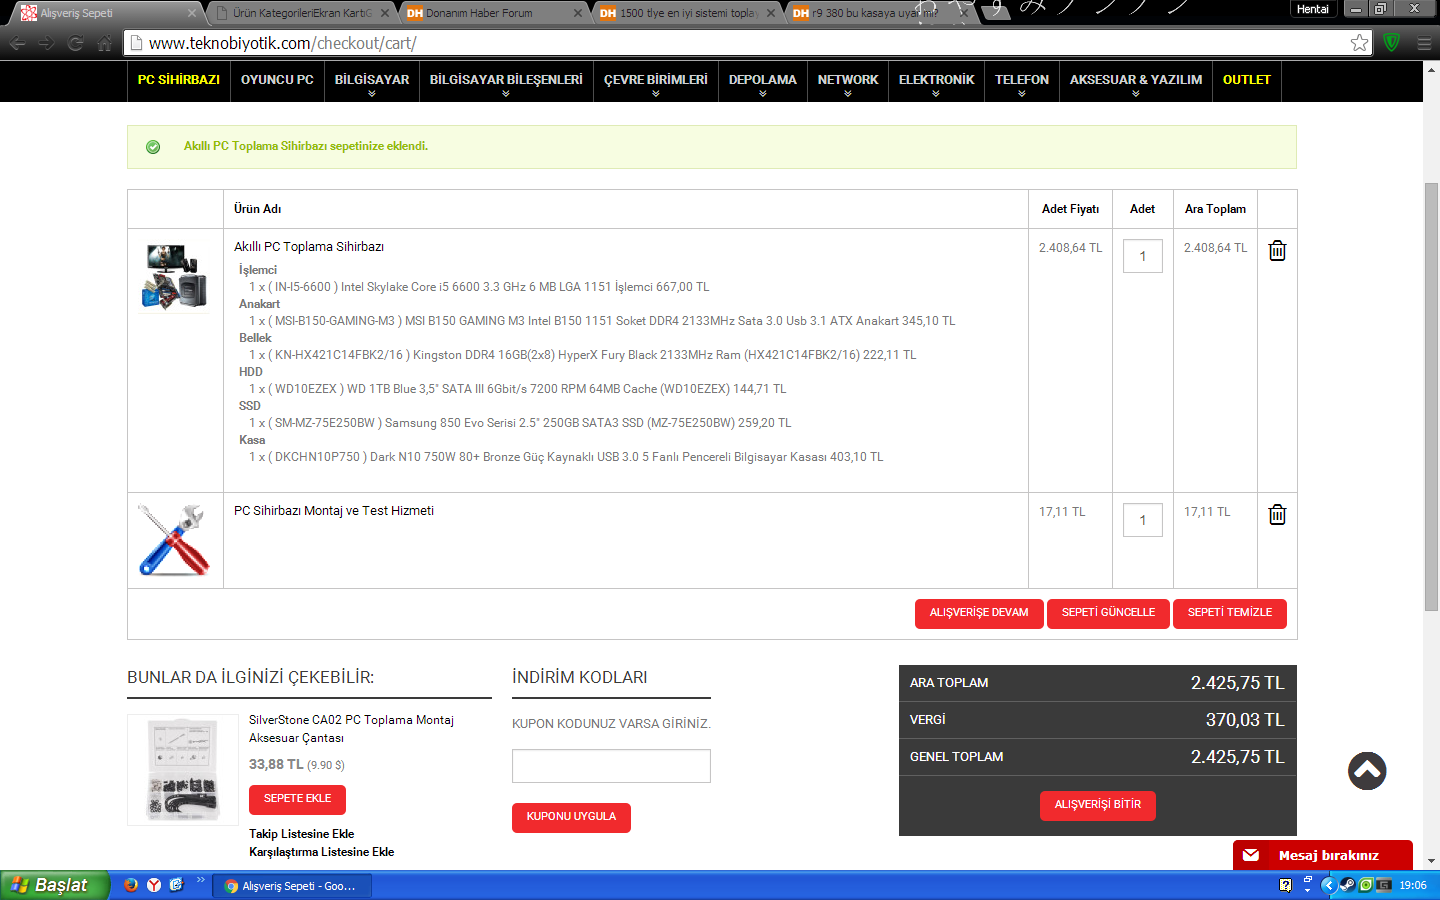1440x900 pixels.
Task: Open the third quick launch icon
Action: tap(177, 885)
